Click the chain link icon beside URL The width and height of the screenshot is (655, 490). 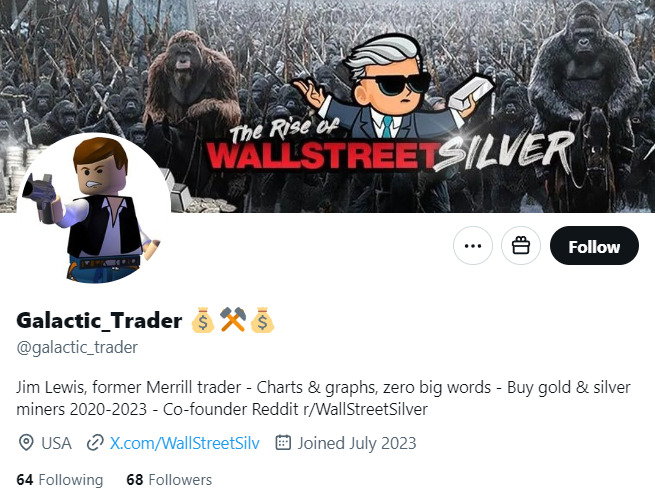coord(95,443)
